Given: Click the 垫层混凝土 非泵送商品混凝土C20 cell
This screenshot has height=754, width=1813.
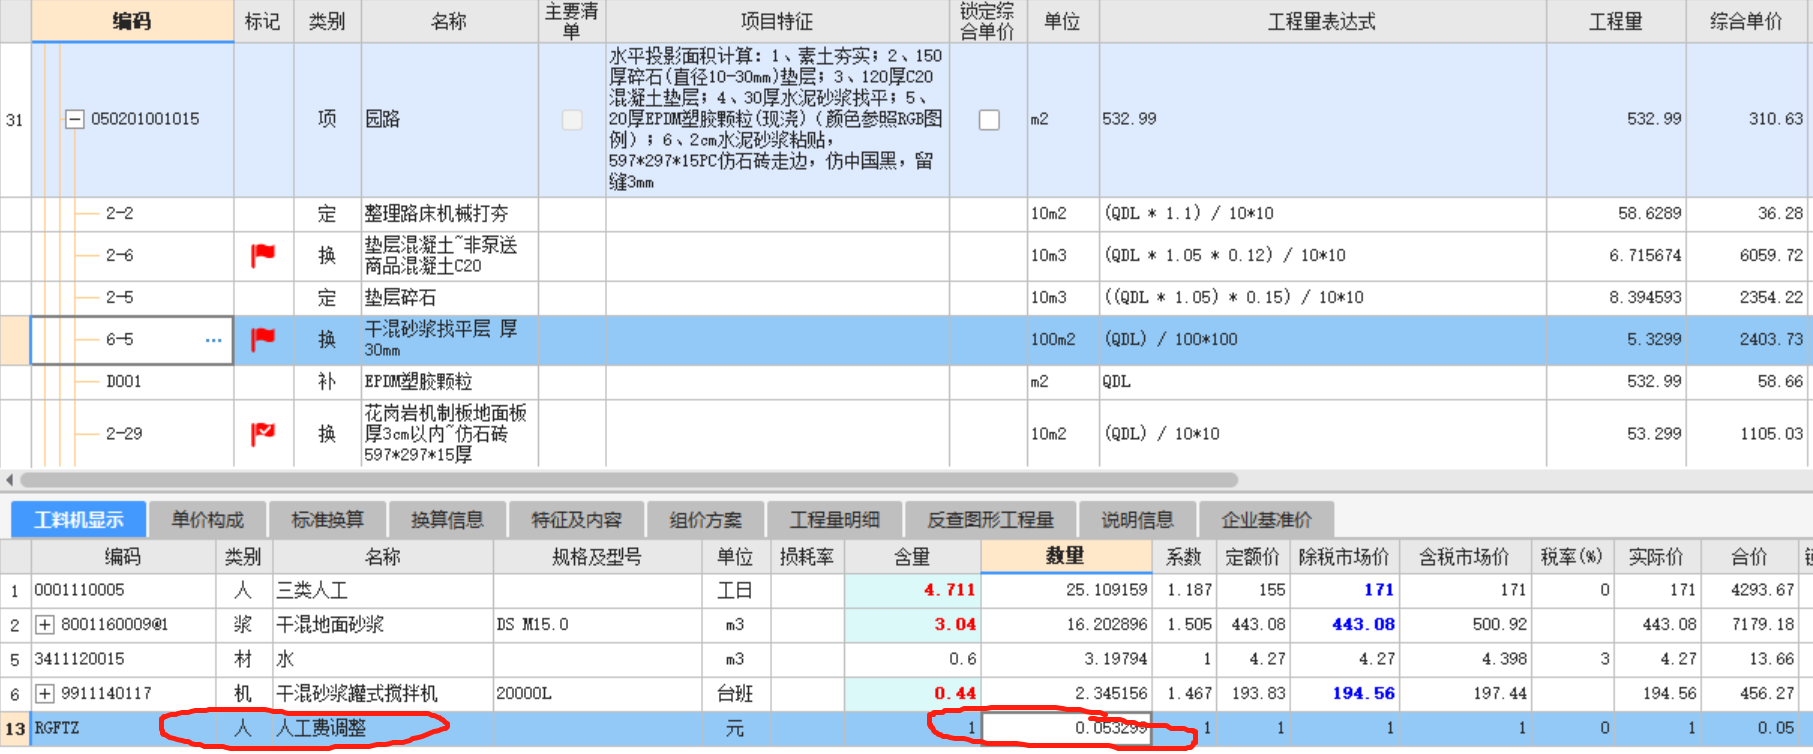Looking at the screenshot, I should coord(450,256).
